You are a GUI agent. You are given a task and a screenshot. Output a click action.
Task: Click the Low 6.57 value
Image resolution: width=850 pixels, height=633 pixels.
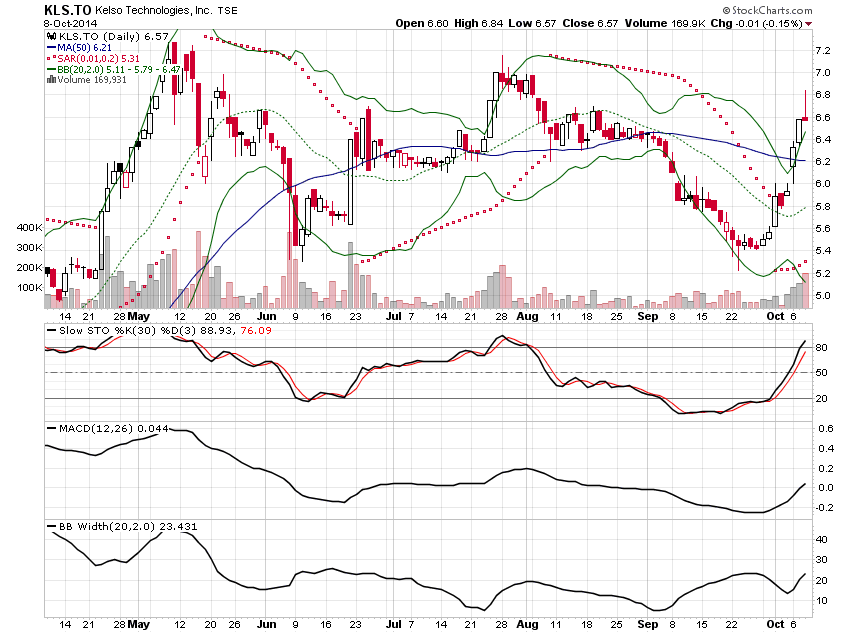click(x=532, y=23)
